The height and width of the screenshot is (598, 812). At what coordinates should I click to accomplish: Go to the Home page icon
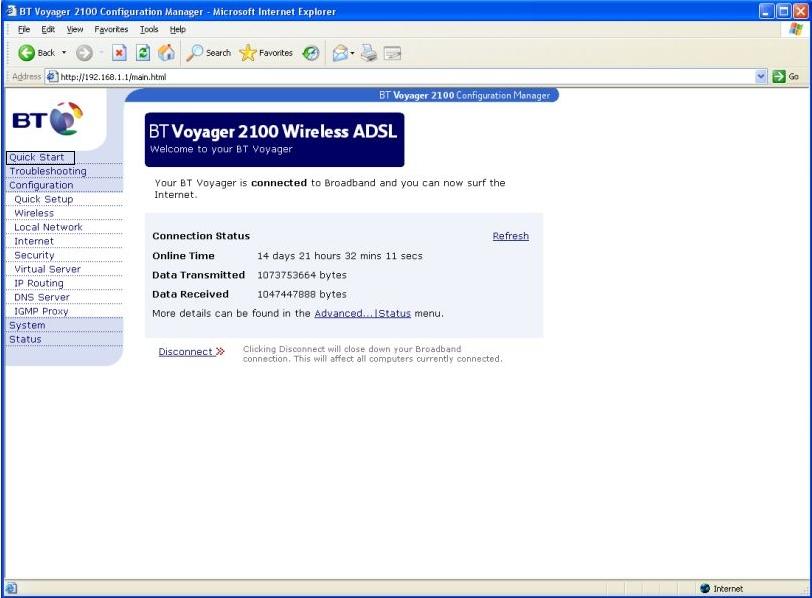pos(166,53)
